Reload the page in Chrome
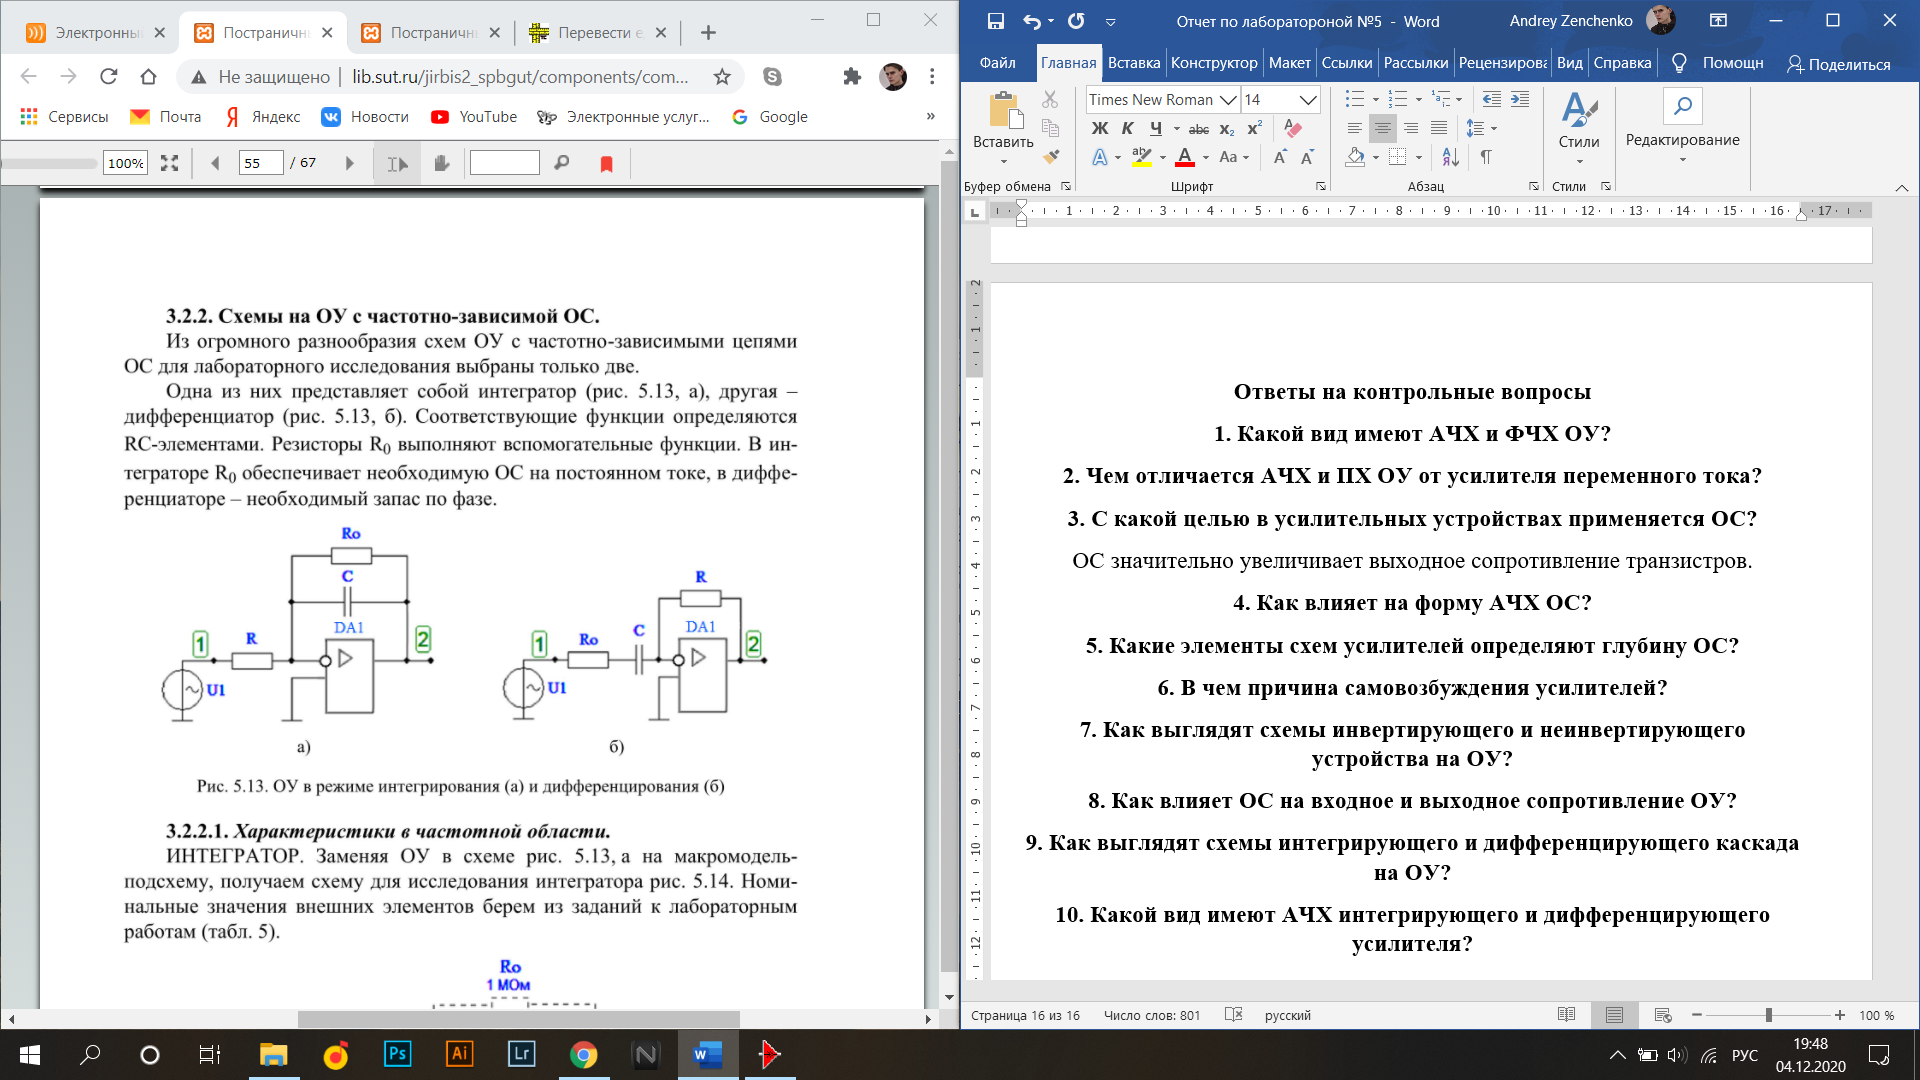The width and height of the screenshot is (1920, 1080). [109, 77]
